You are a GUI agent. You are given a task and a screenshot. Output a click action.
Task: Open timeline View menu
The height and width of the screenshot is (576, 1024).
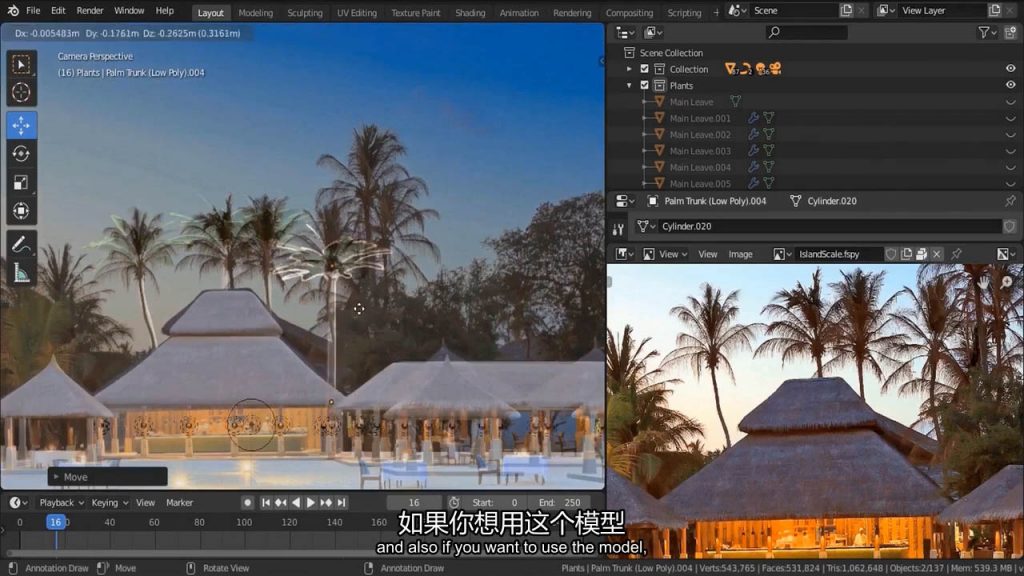point(145,502)
